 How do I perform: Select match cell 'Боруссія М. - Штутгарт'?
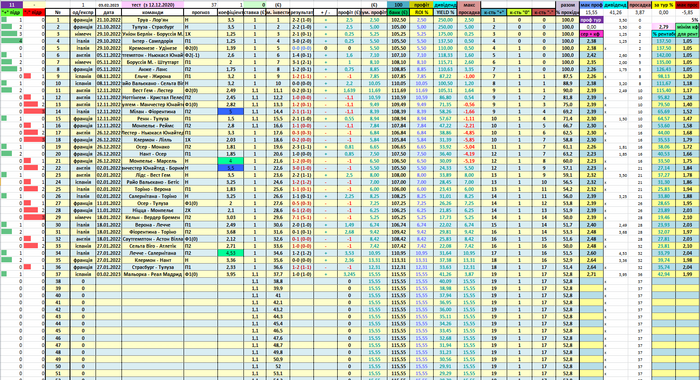[152, 63]
